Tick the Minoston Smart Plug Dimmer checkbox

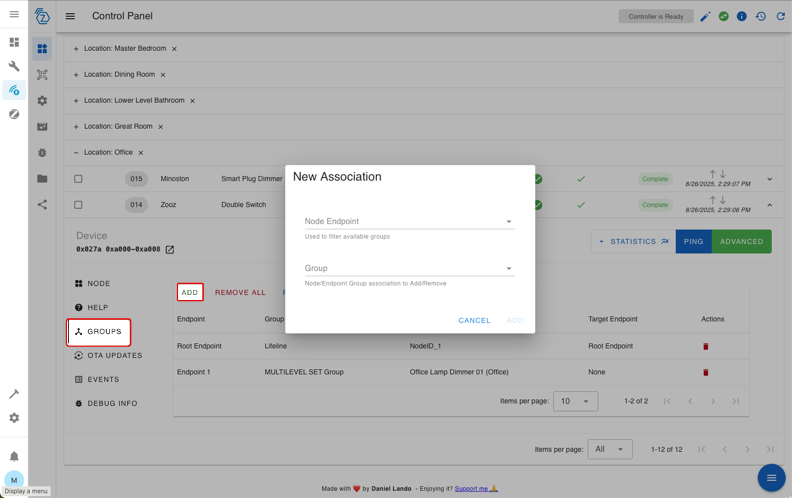(78, 179)
